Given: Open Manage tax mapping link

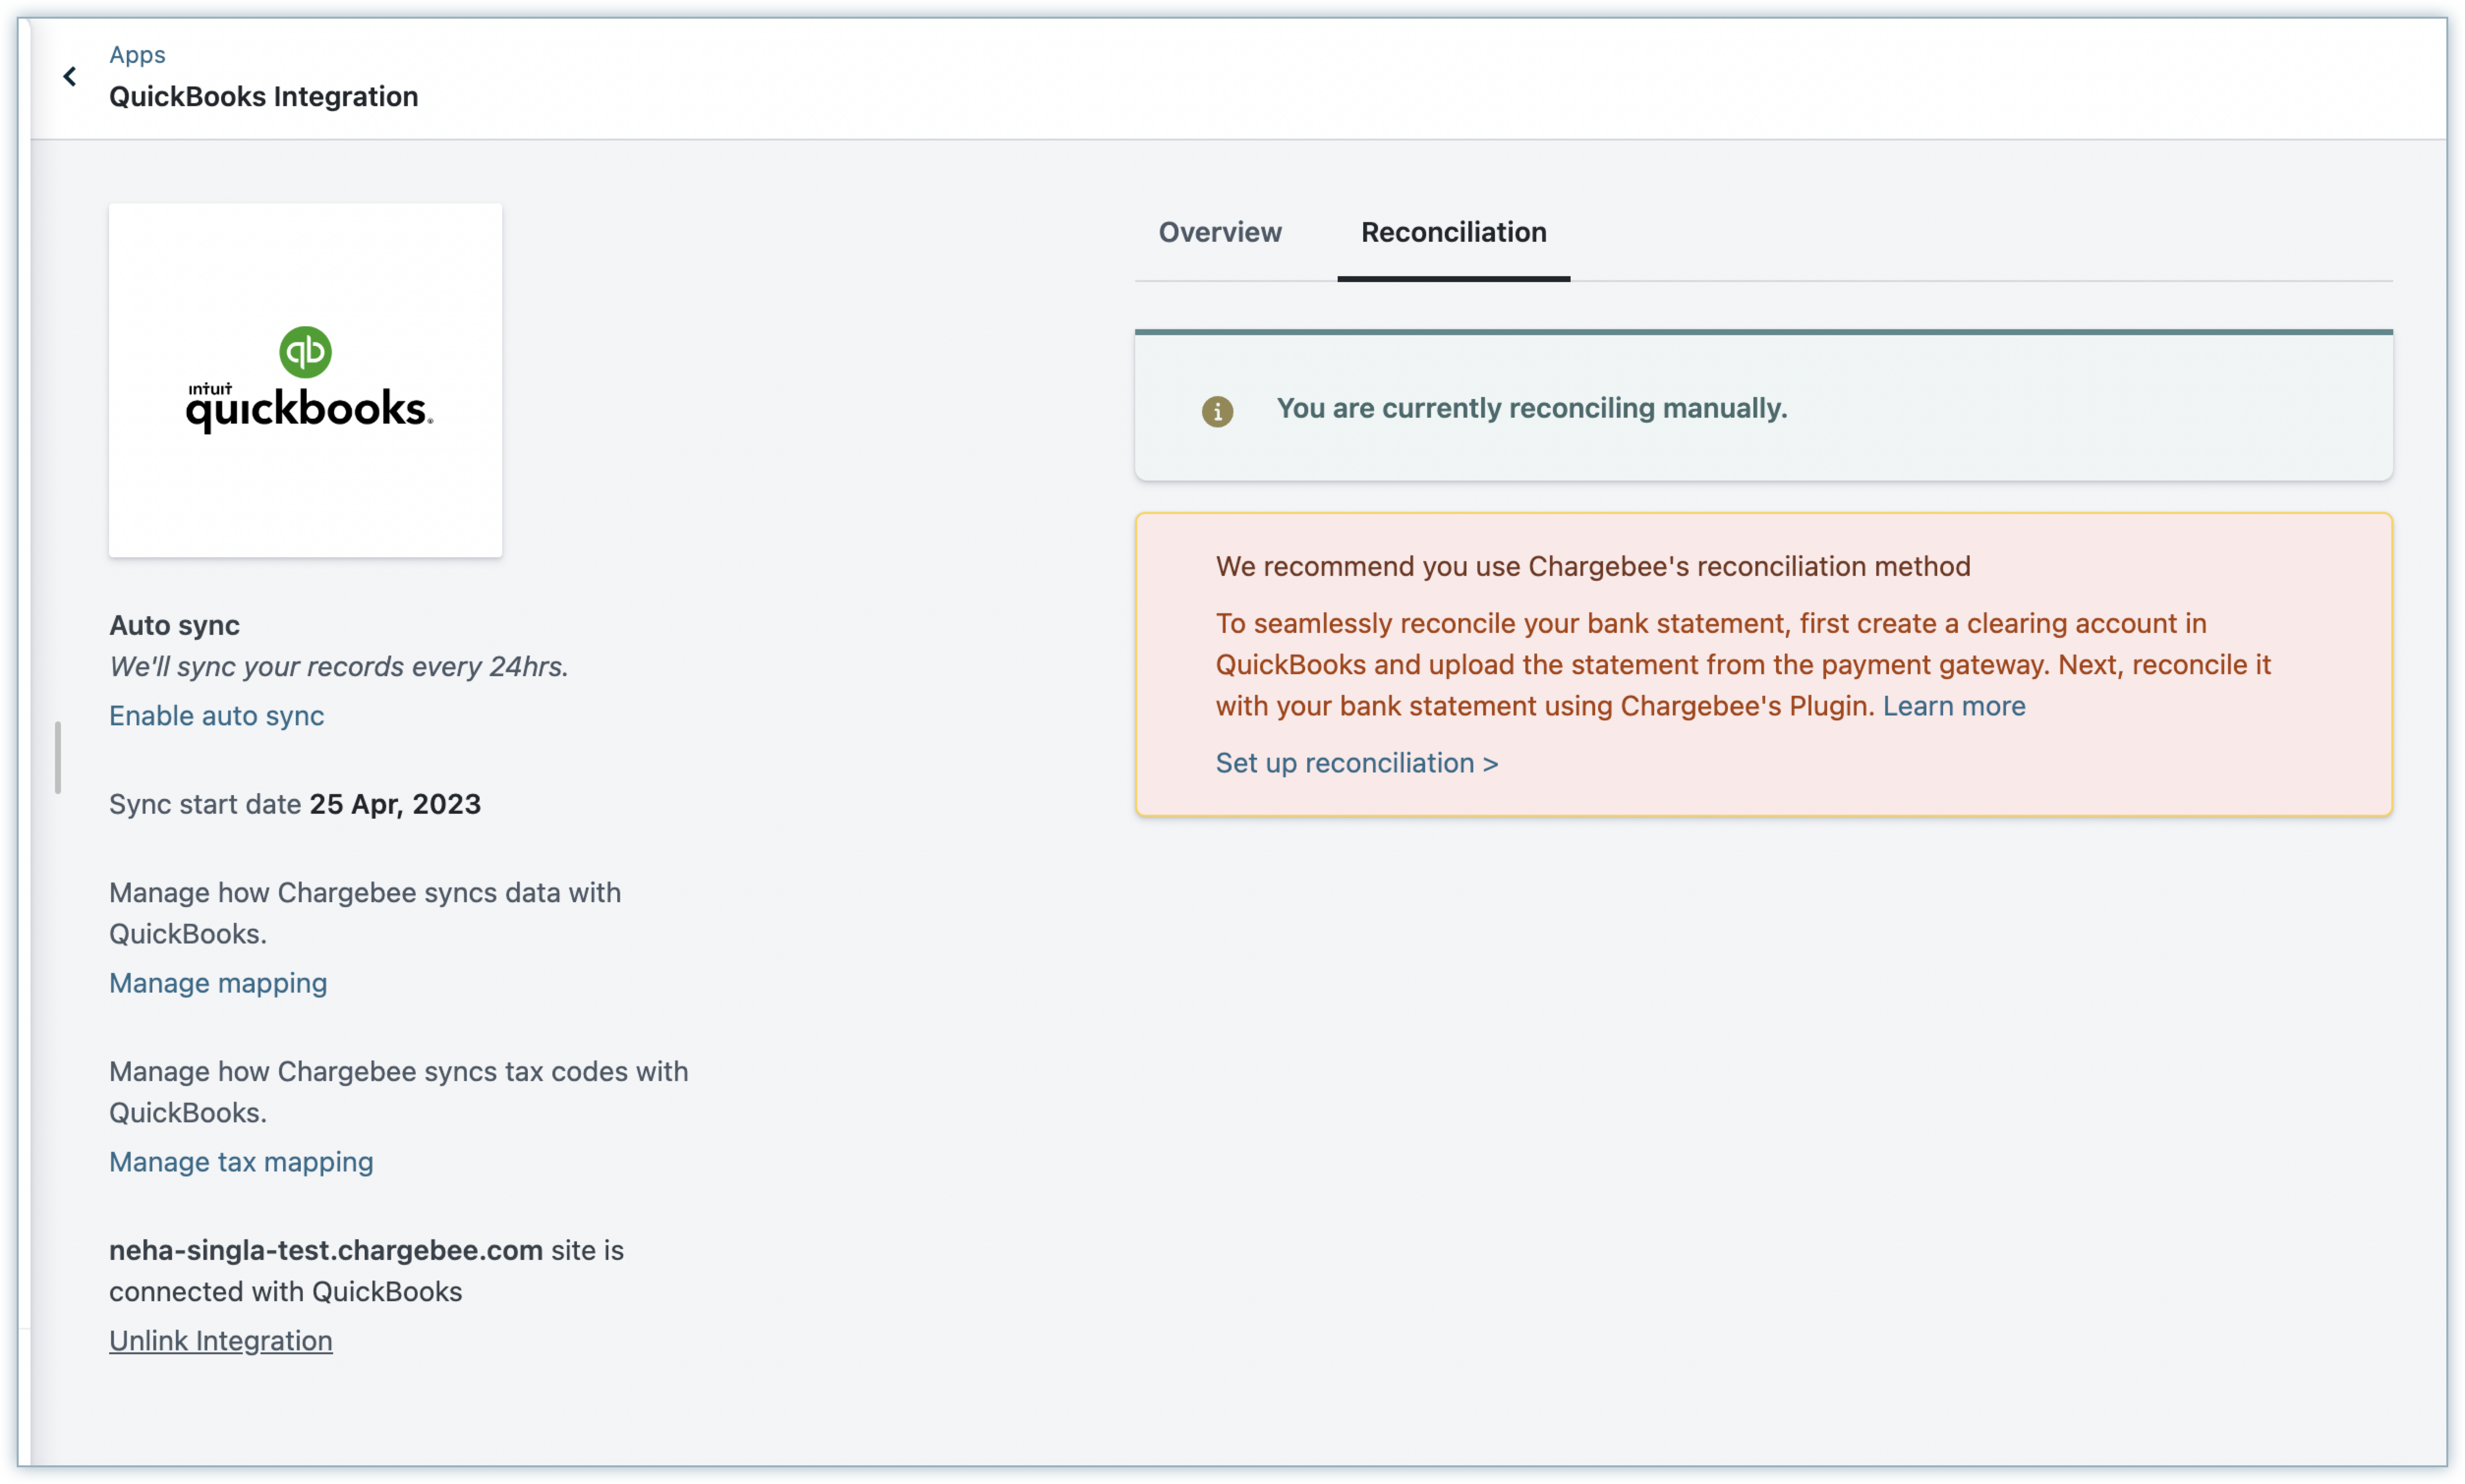Looking at the screenshot, I should point(241,1162).
